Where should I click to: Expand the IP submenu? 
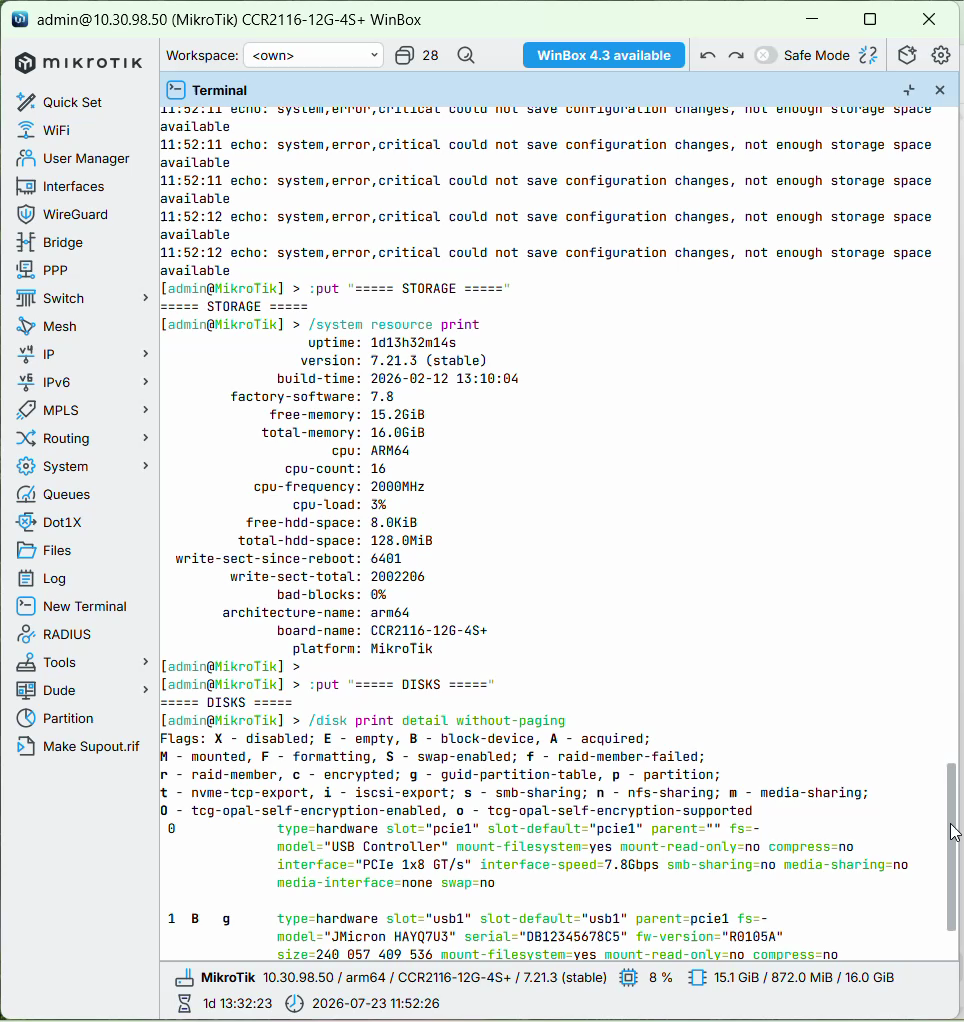pyautogui.click(x=145, y=354)
